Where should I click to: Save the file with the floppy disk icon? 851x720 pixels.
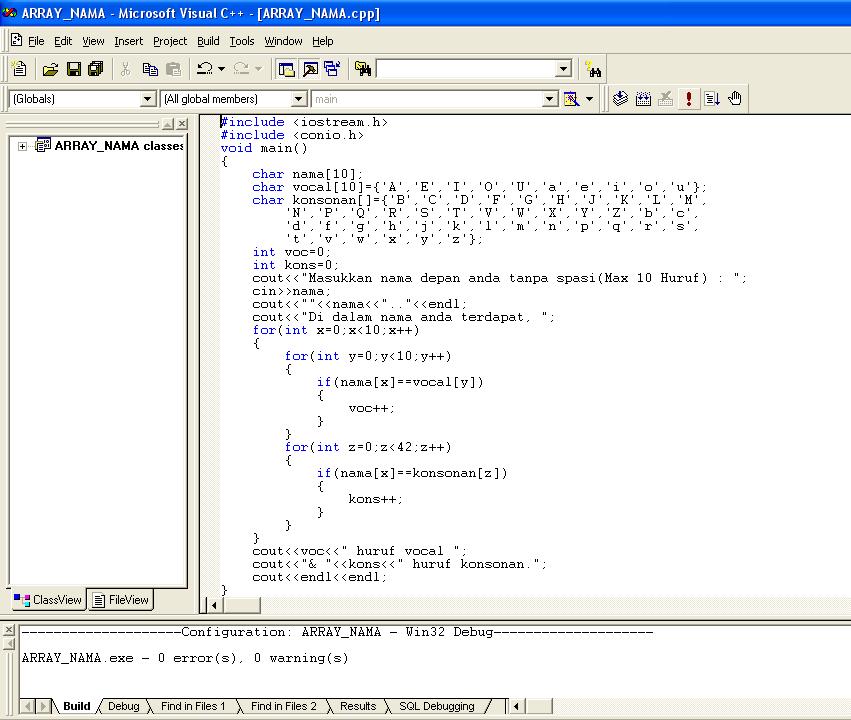click(73, 69)
